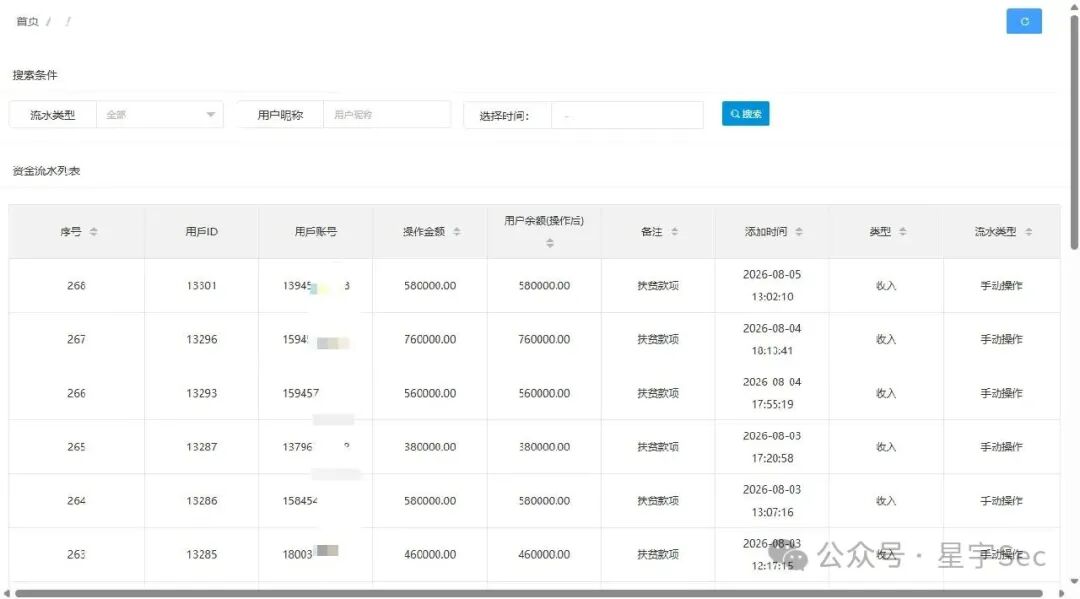Click 手动操作 in row 13296
Screen dimensions: 1080x599
pyautogui.click(x=1001, y=339)
